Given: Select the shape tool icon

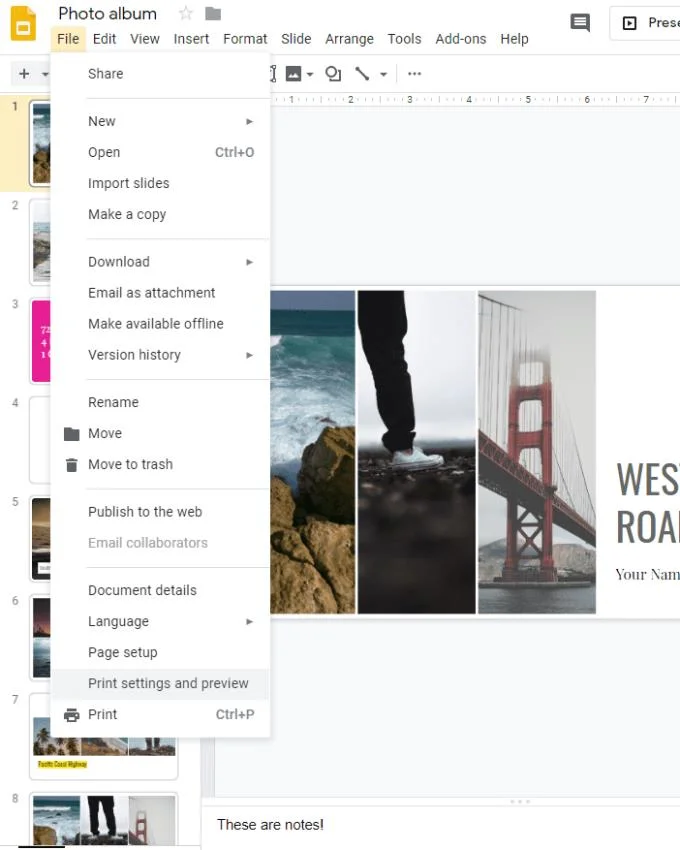Looking at the screenshot, I should pos(333,74).
